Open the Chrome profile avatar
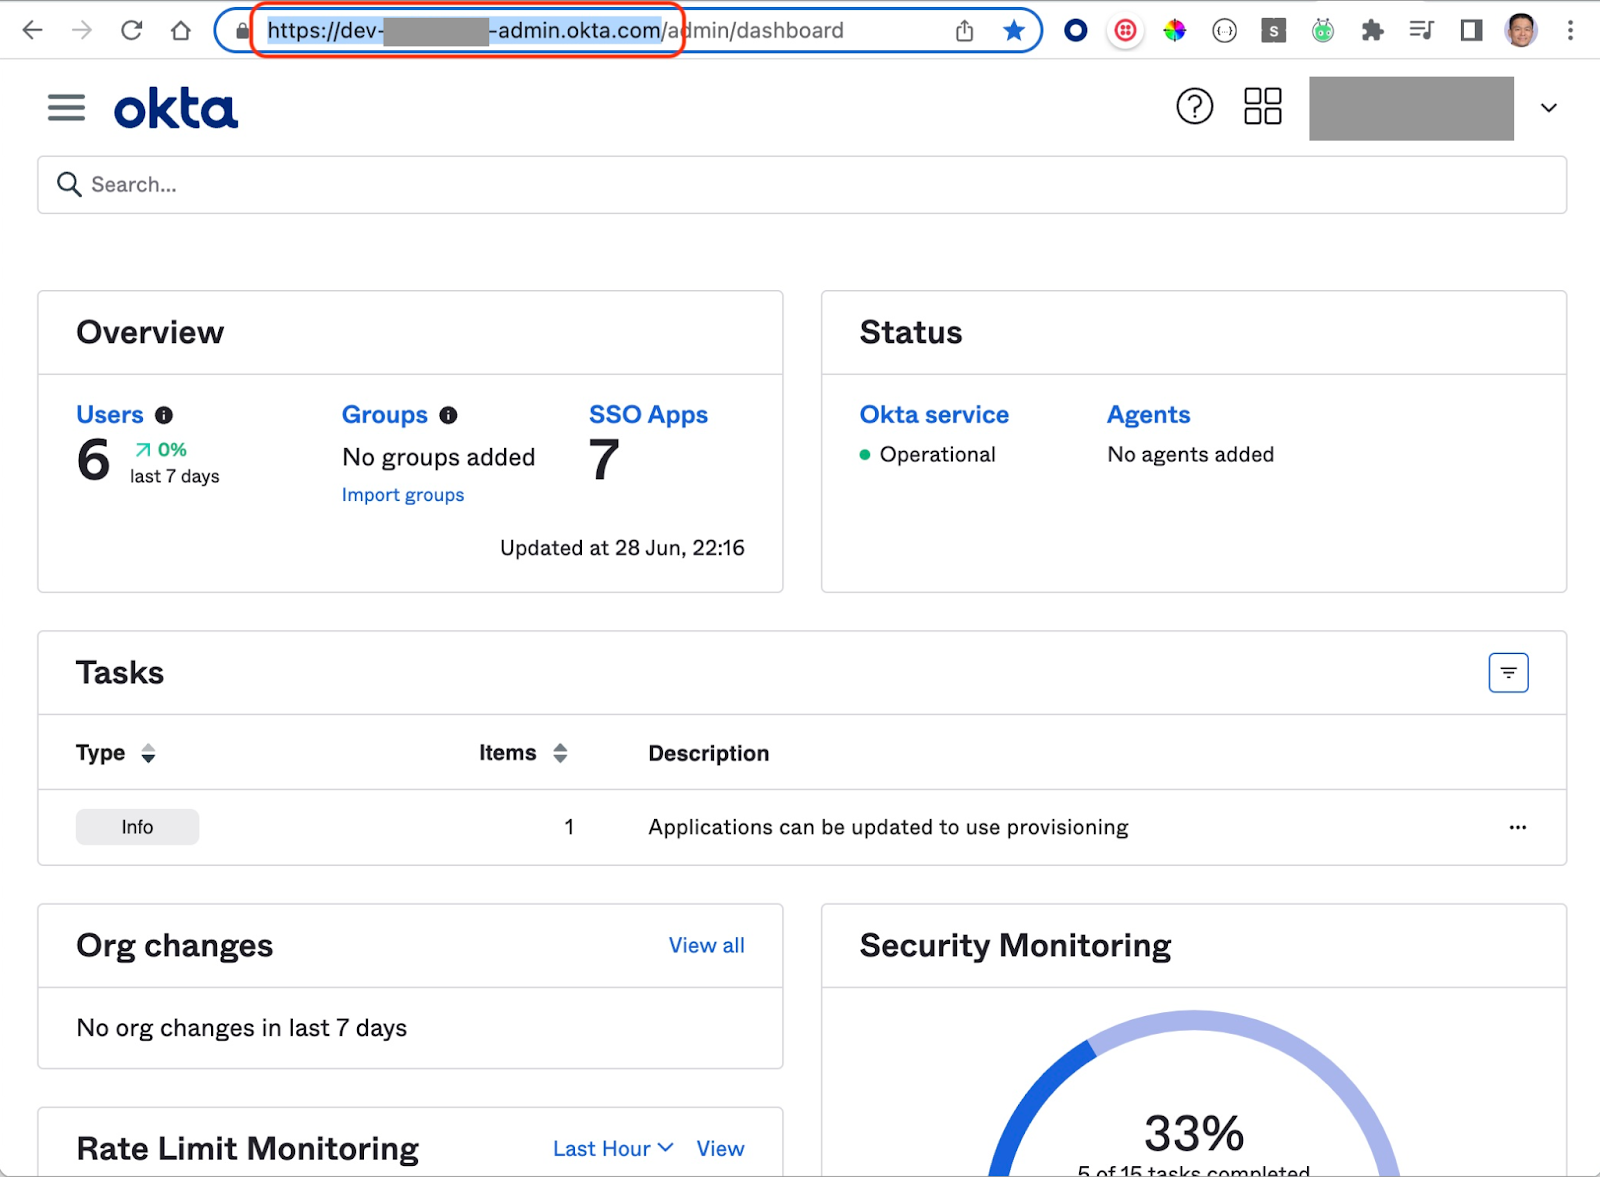The height and width of the screenshot is (1177, 1600). [x=1521, y=31]
